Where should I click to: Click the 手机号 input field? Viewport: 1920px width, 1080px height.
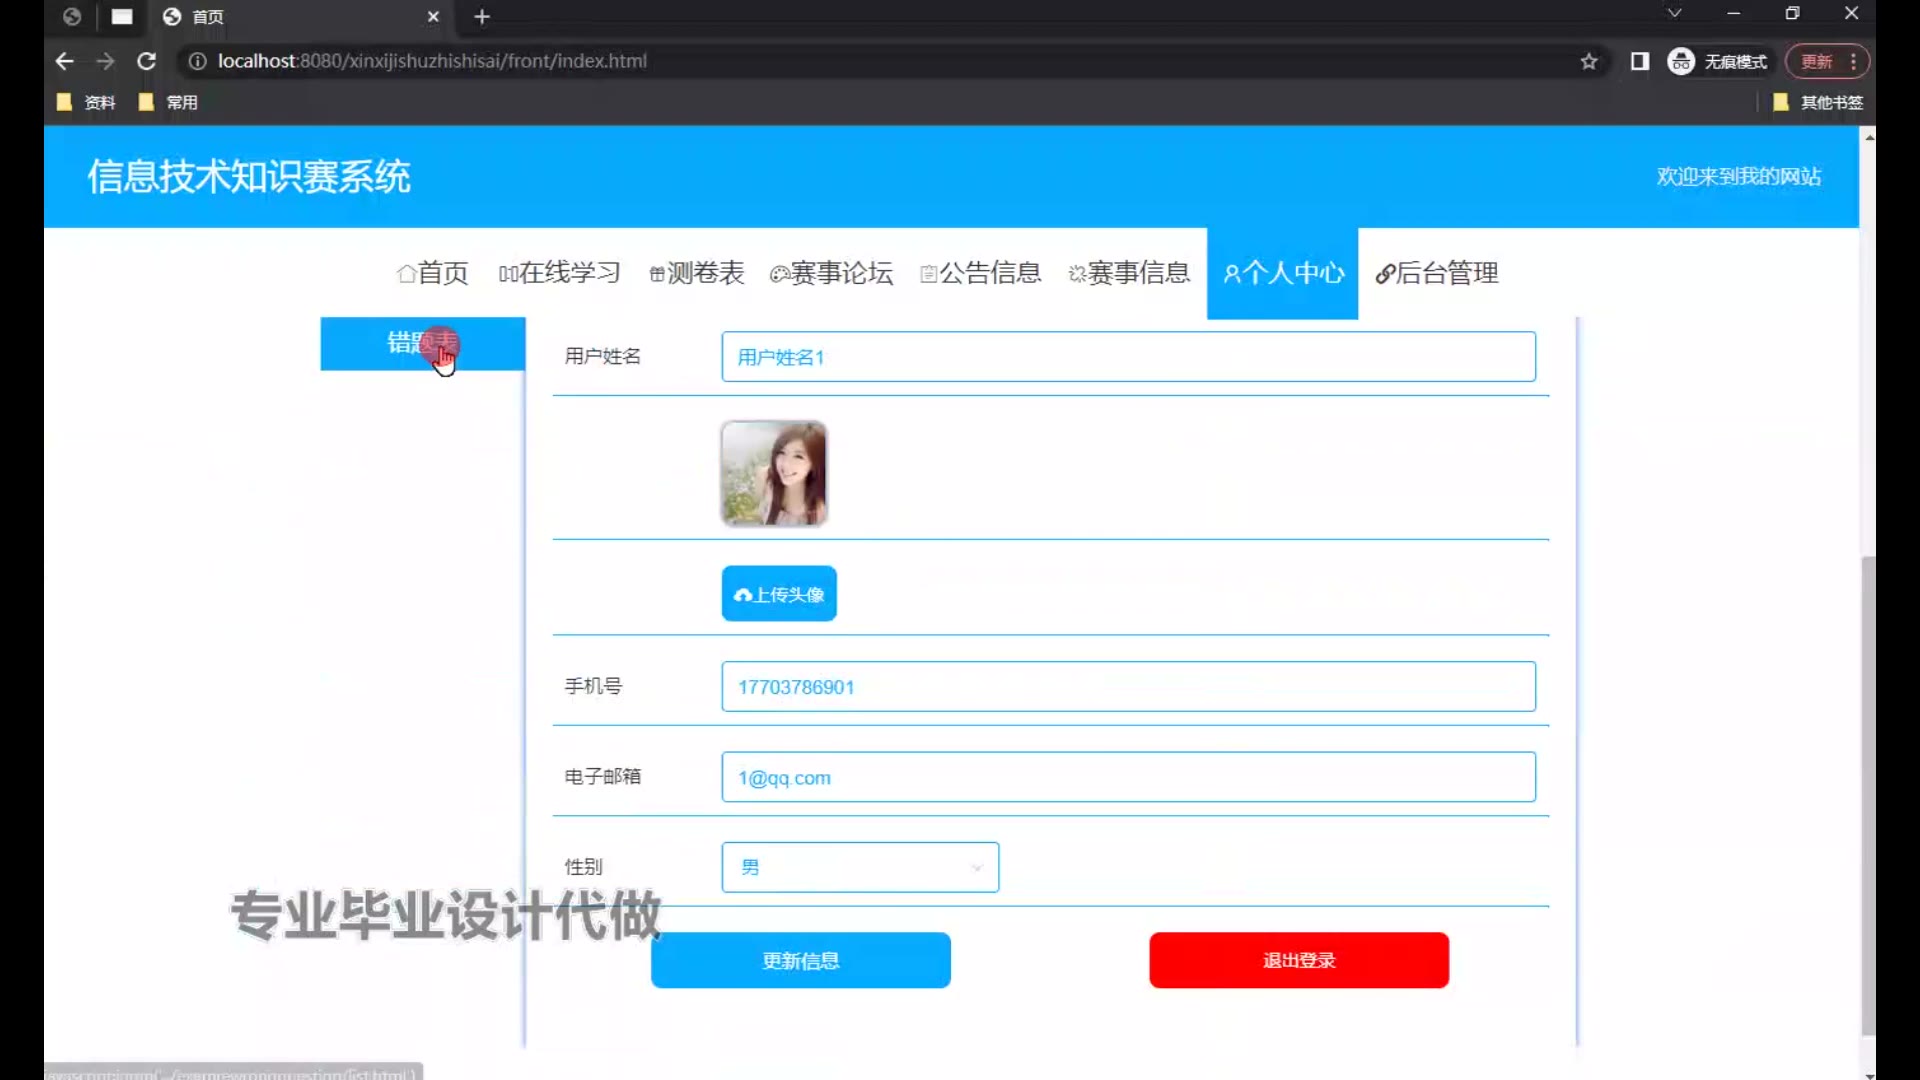pyautogui.click(x=1128, y=687)
